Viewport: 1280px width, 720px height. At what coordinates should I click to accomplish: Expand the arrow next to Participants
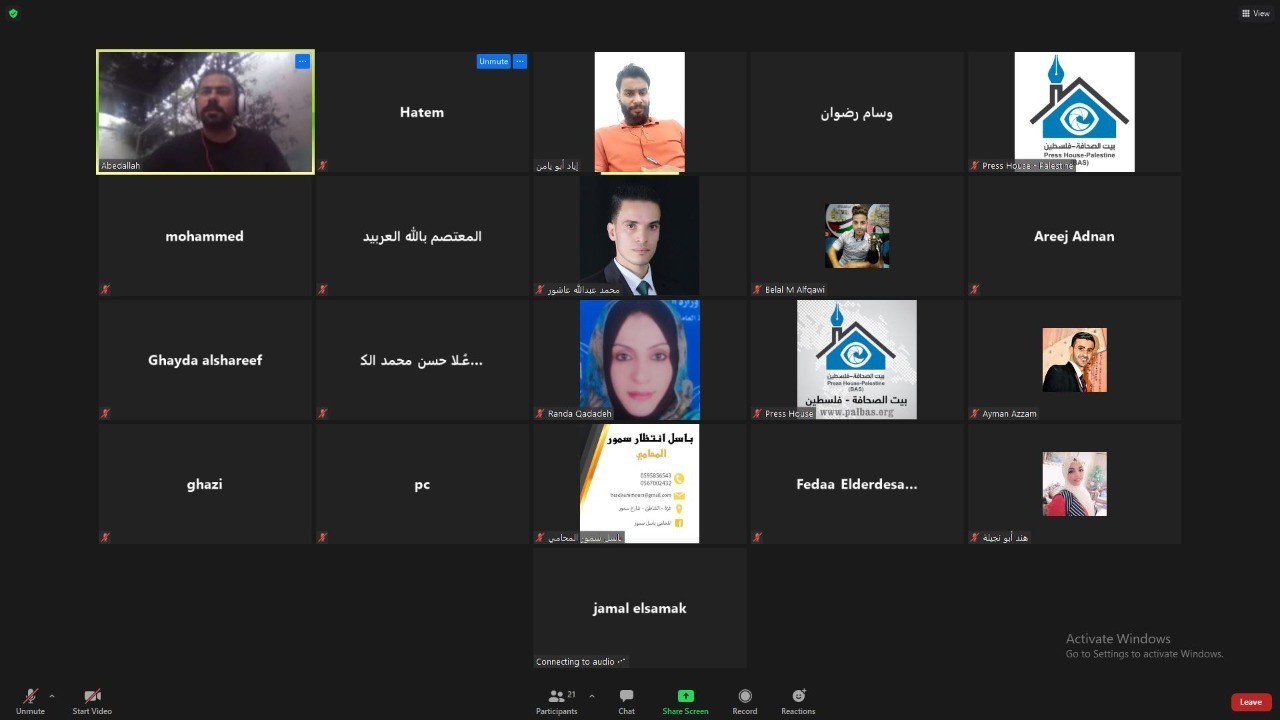pyautogui.click(x=592, y=696)
